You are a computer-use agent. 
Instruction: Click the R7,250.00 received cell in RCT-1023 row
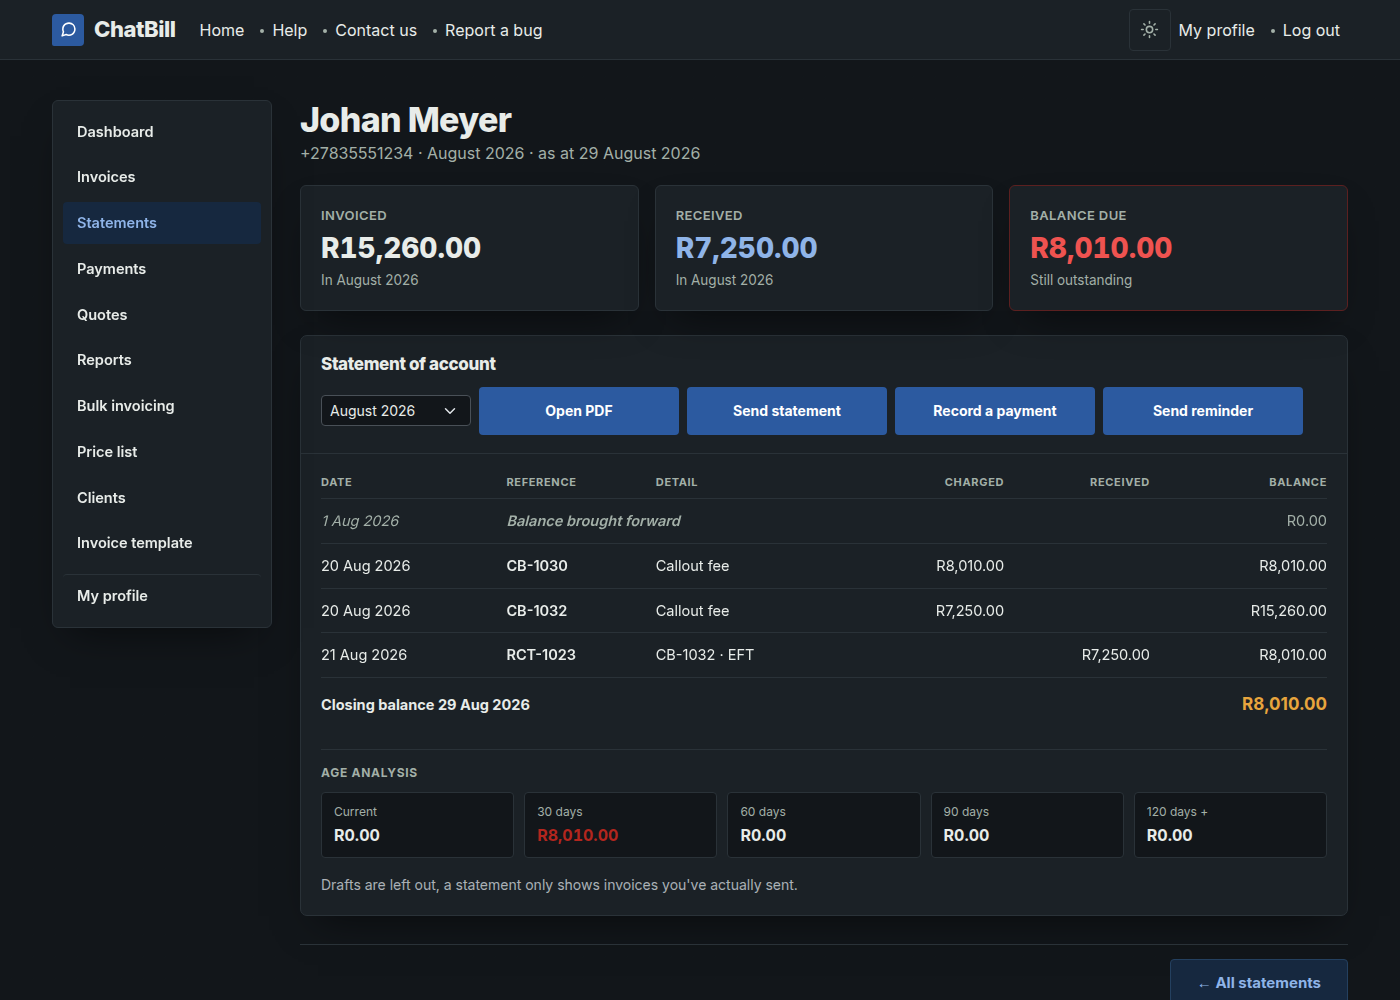click(x=1116, y=655)
